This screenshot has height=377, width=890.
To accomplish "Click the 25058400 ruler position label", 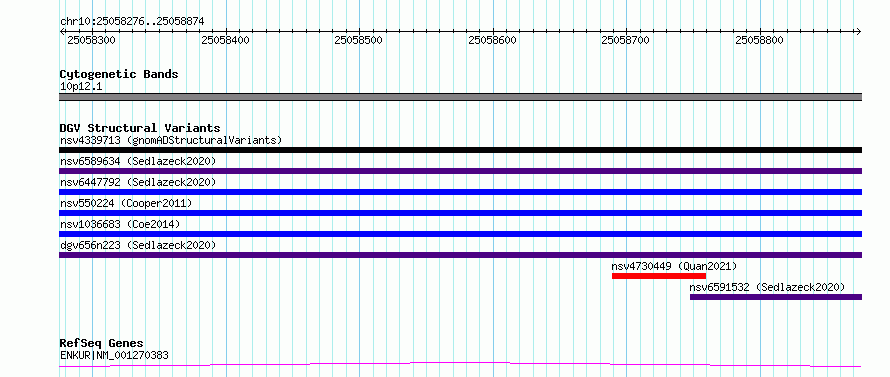I will point(225,40).
